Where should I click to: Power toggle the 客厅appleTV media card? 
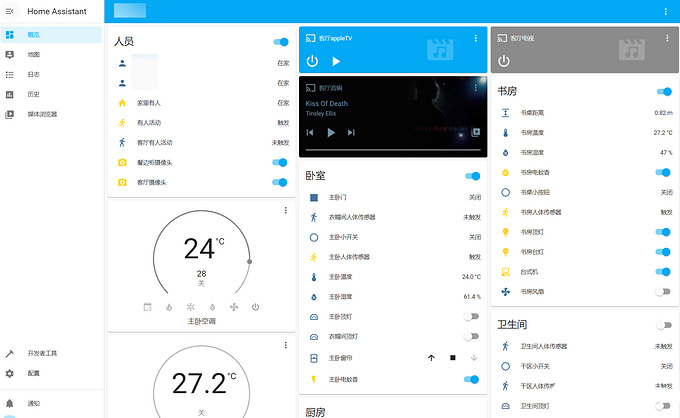coord(312,61)
